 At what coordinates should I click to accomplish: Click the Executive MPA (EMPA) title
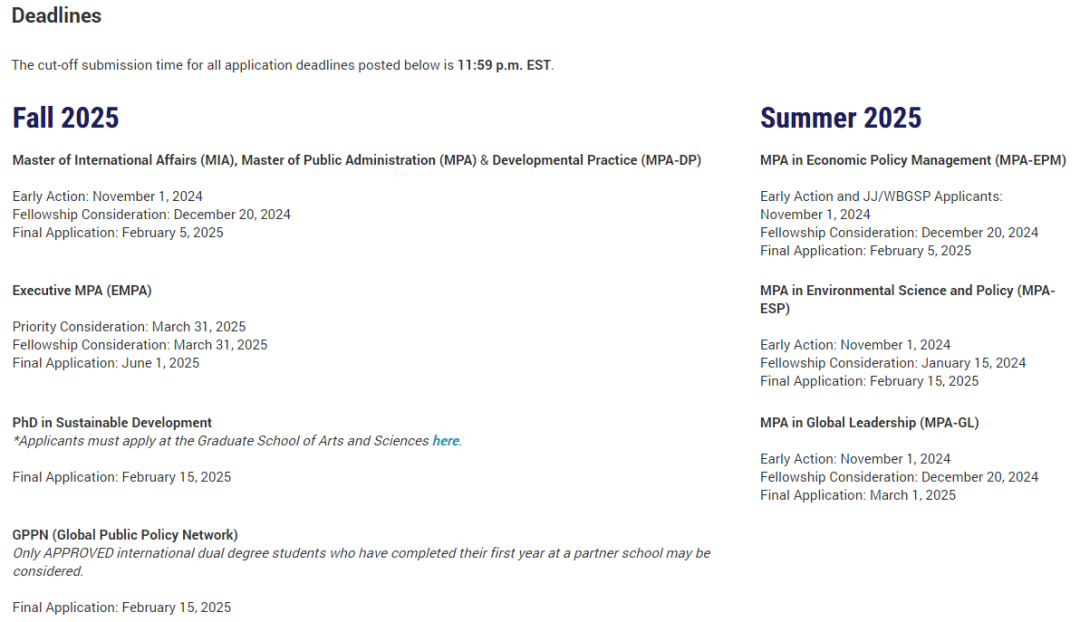(x=82, y=291)
